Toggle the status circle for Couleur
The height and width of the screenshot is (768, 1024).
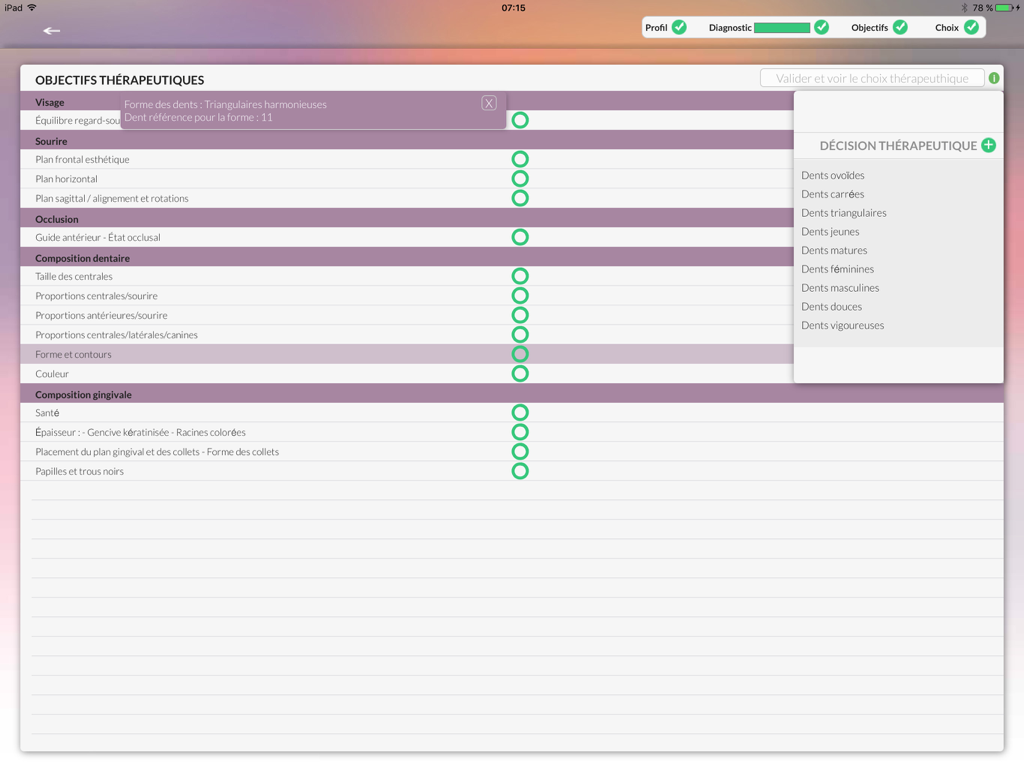coord(520,373)
